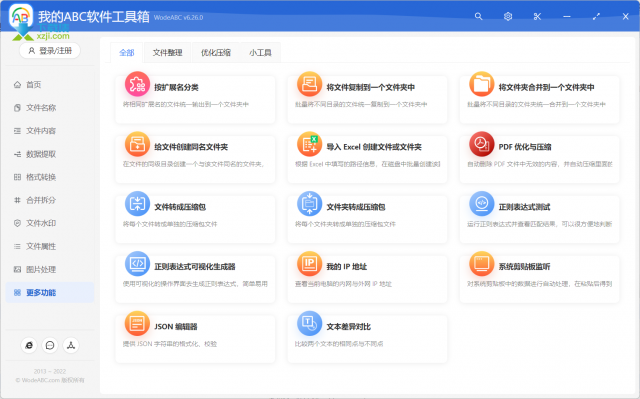Click the browser icon at sidebar bottom
The width and height of the screenshot is (640, 399).
tap(29, 345)
